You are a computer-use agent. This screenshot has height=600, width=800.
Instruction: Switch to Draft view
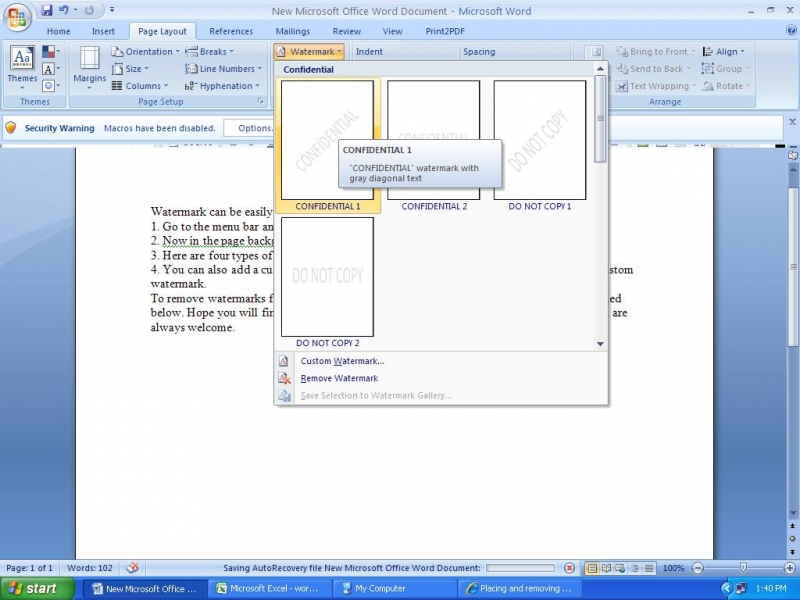[648, 568]
